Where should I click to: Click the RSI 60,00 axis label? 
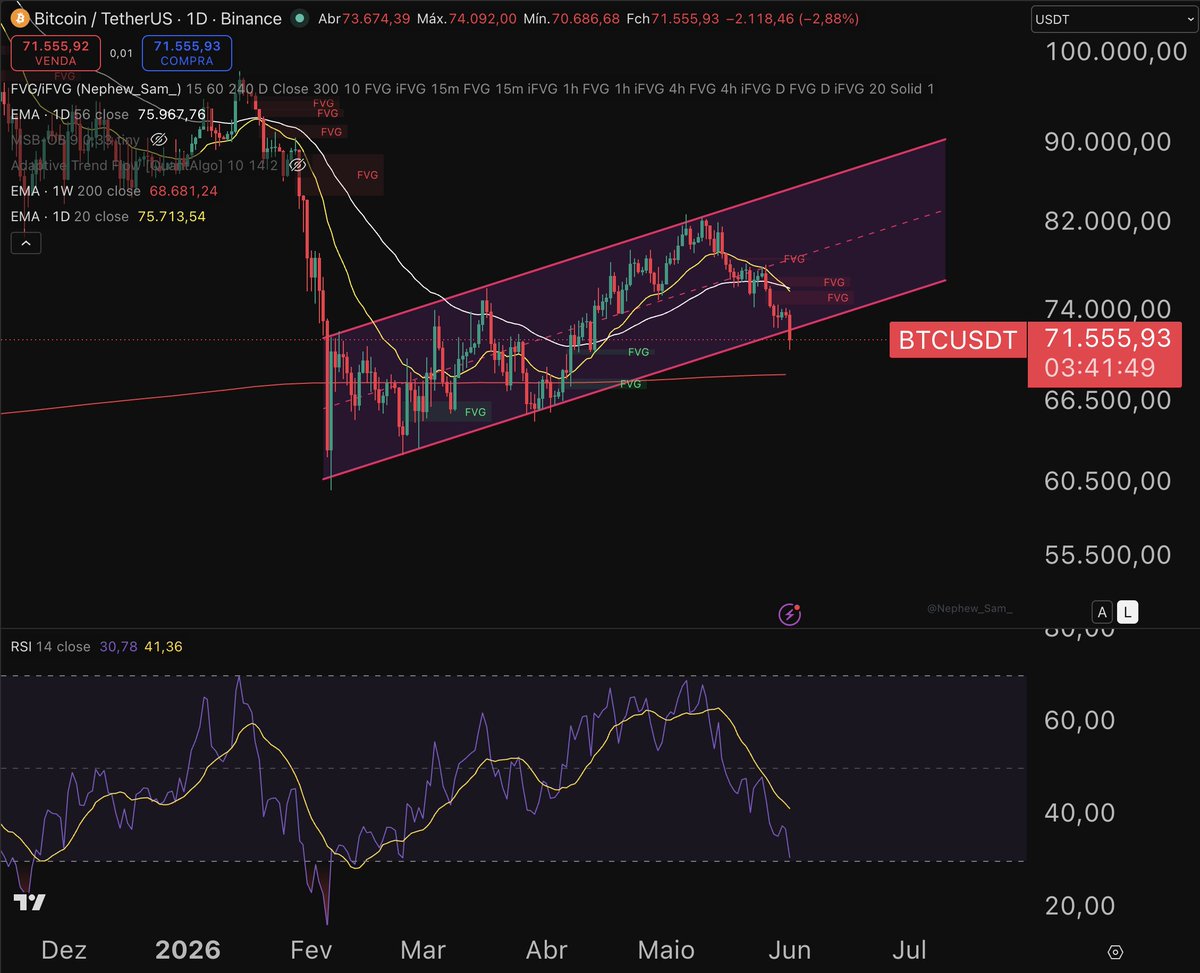(1082, 720)
